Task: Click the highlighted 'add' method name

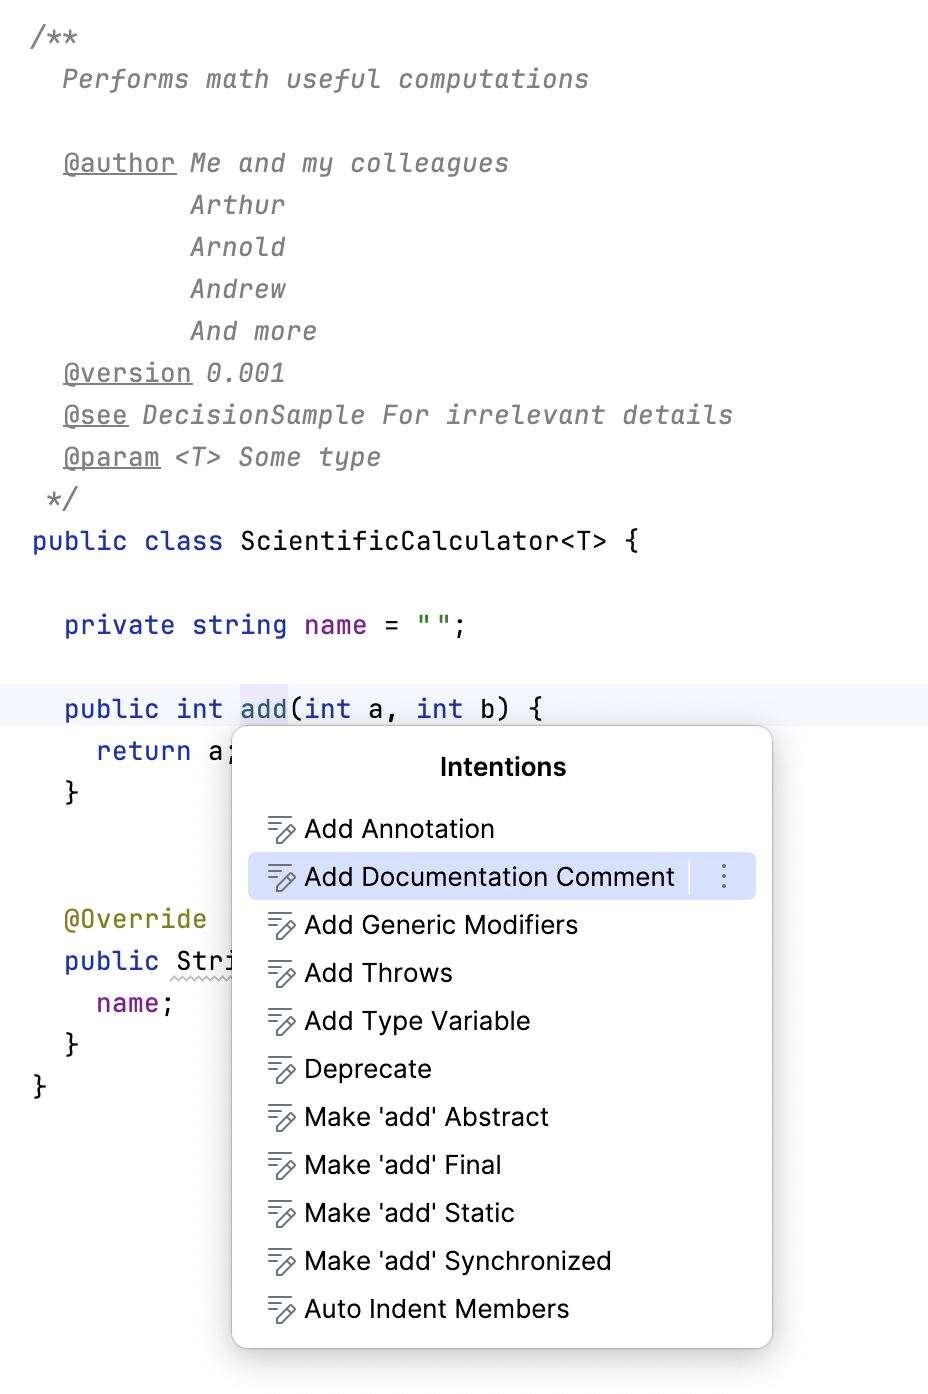Action: (x=263, y=708)
